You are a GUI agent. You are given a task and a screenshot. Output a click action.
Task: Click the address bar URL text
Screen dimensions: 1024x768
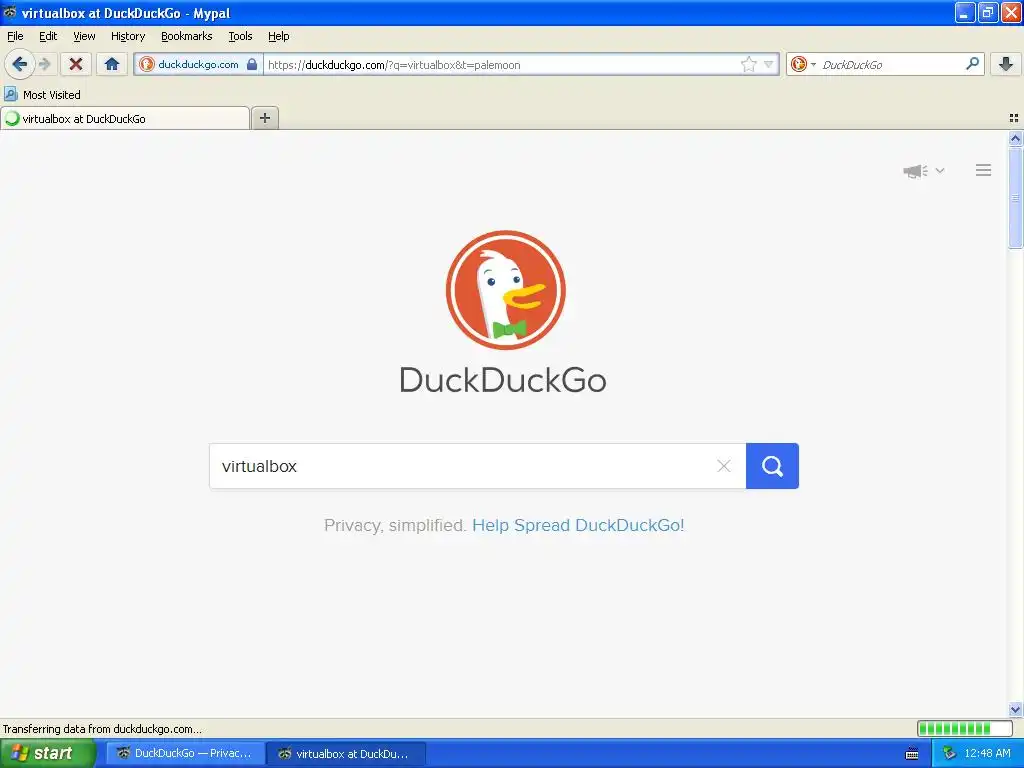[x=394, y=65]
